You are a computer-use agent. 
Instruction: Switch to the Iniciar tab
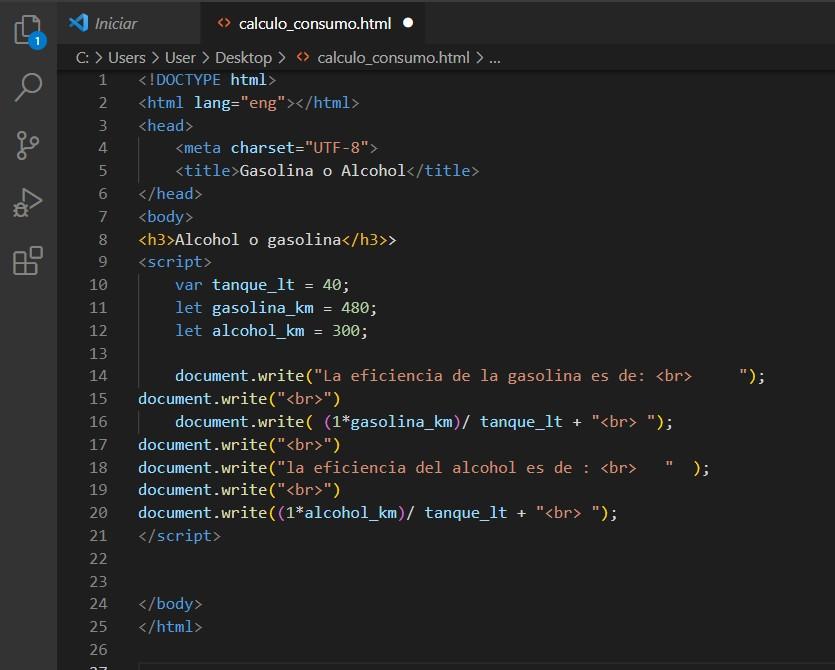[x=128, y=23]
